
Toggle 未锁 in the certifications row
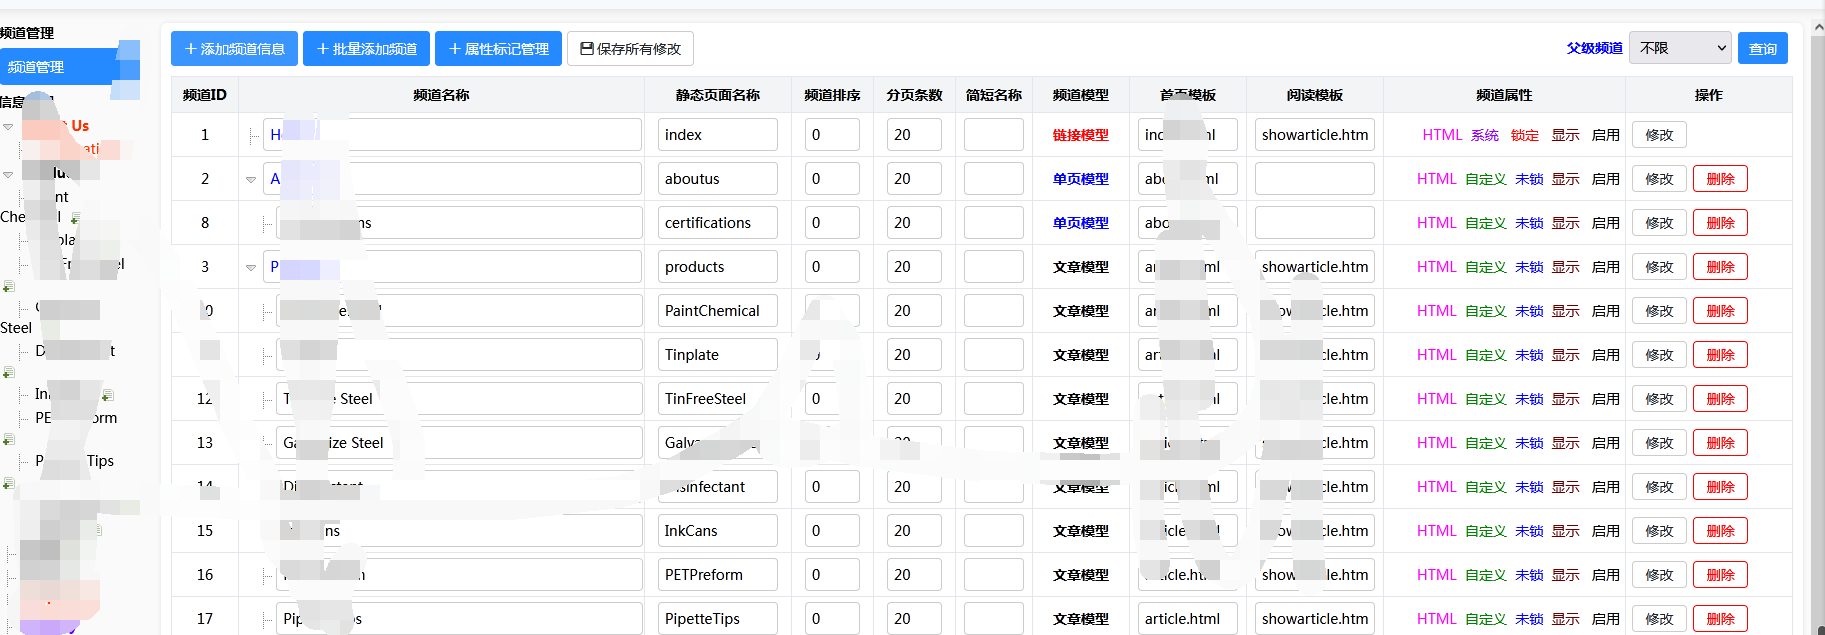(x=1529, y=223)
